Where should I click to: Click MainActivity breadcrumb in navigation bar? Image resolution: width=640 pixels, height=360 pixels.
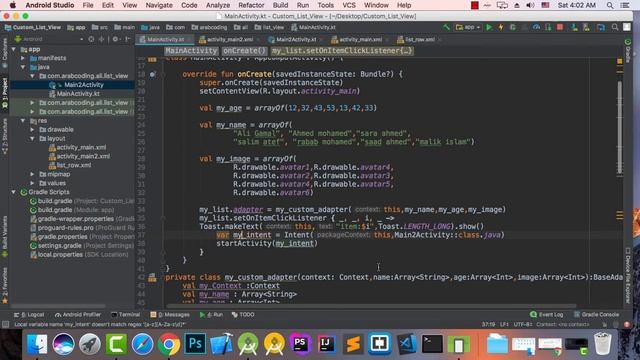click(313, 27)
